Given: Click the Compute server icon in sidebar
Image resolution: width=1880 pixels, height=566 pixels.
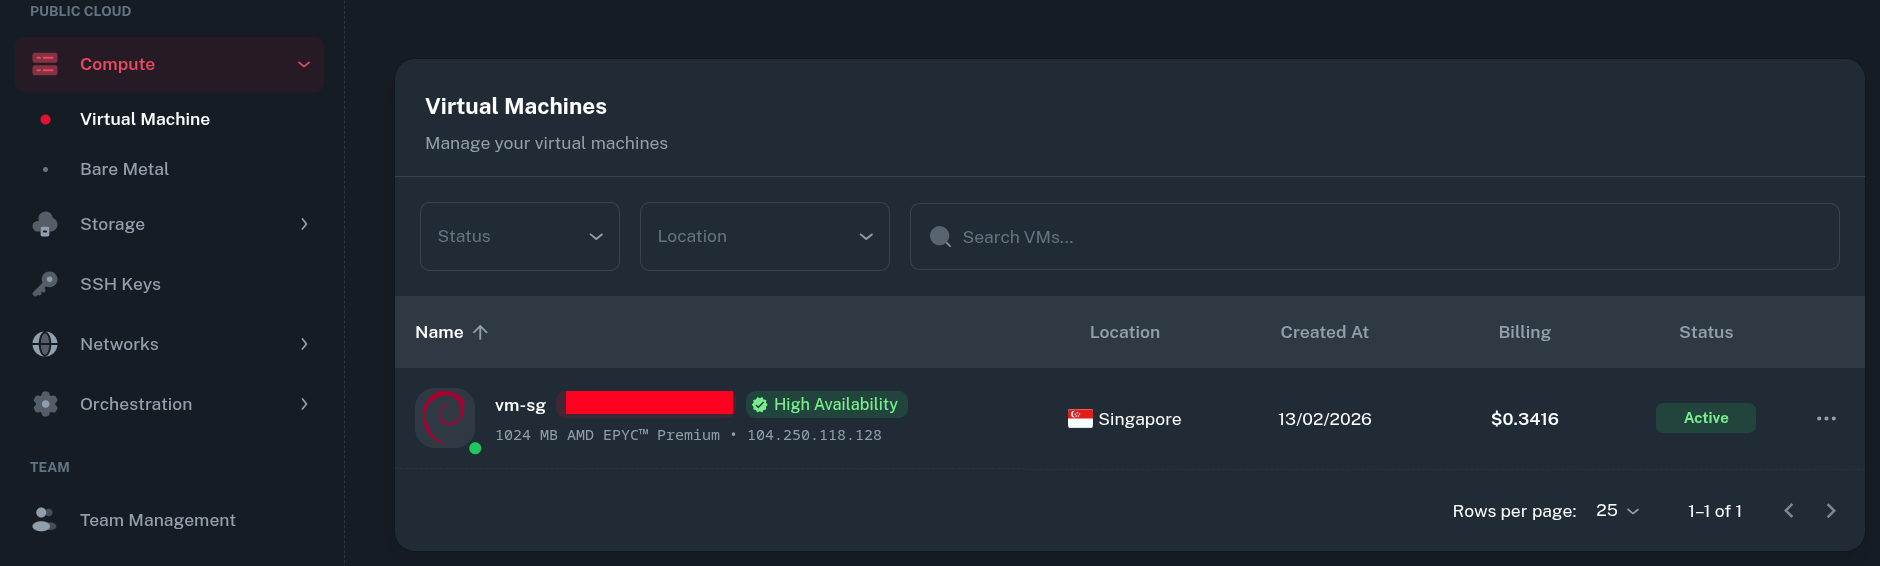Looking at the screenshot, I should click(45, 64).
